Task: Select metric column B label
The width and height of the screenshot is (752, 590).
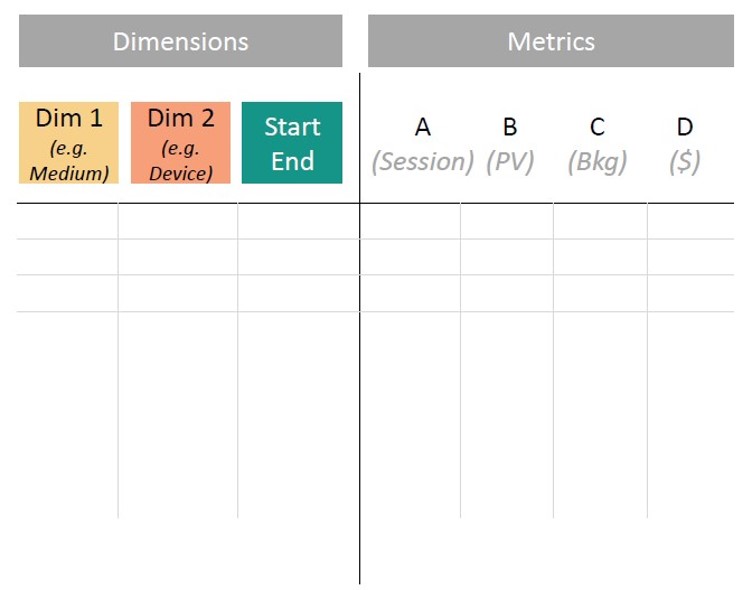Action: [510, 127]
